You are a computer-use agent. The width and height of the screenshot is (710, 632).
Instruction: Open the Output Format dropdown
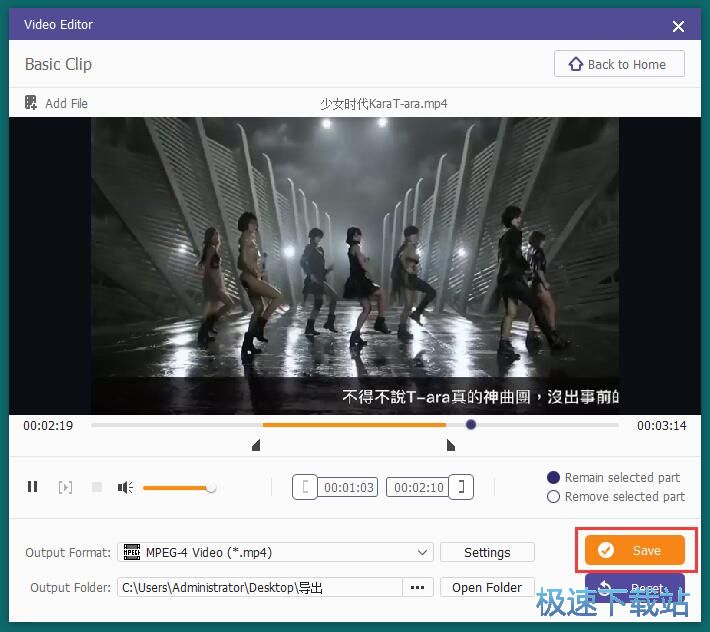(275, 552)
